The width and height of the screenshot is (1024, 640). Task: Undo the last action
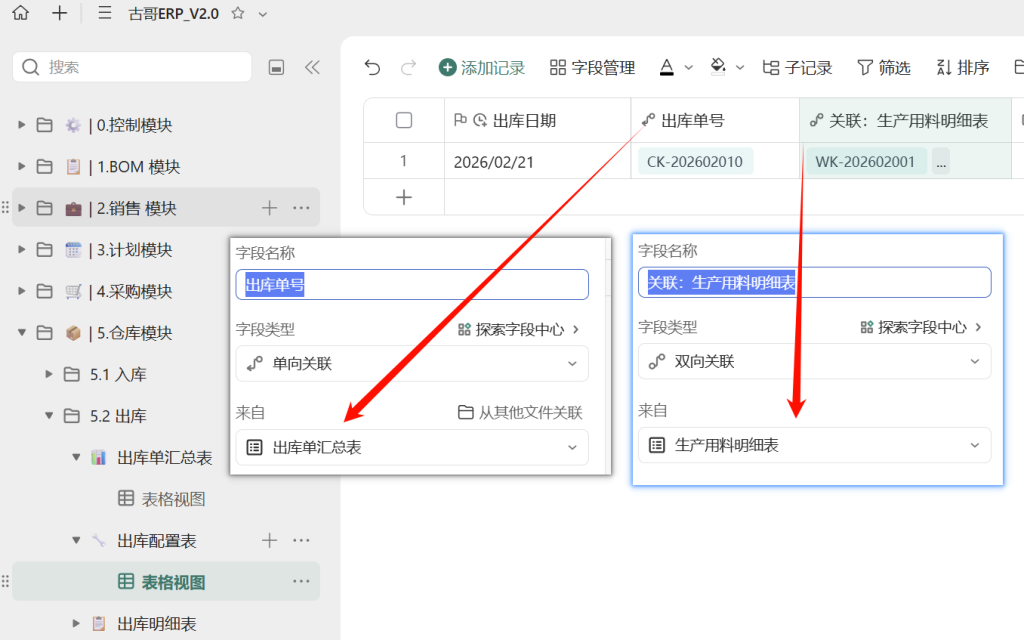(372, 67)
